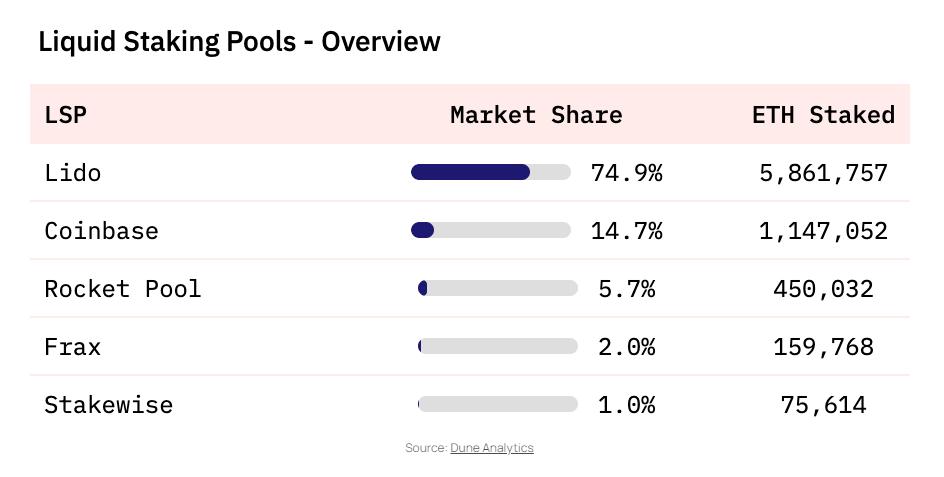Click the Lido market share progress bar
Image resolution: width=944 pixels, height=477 pixels.
click(x=491, y=172)
